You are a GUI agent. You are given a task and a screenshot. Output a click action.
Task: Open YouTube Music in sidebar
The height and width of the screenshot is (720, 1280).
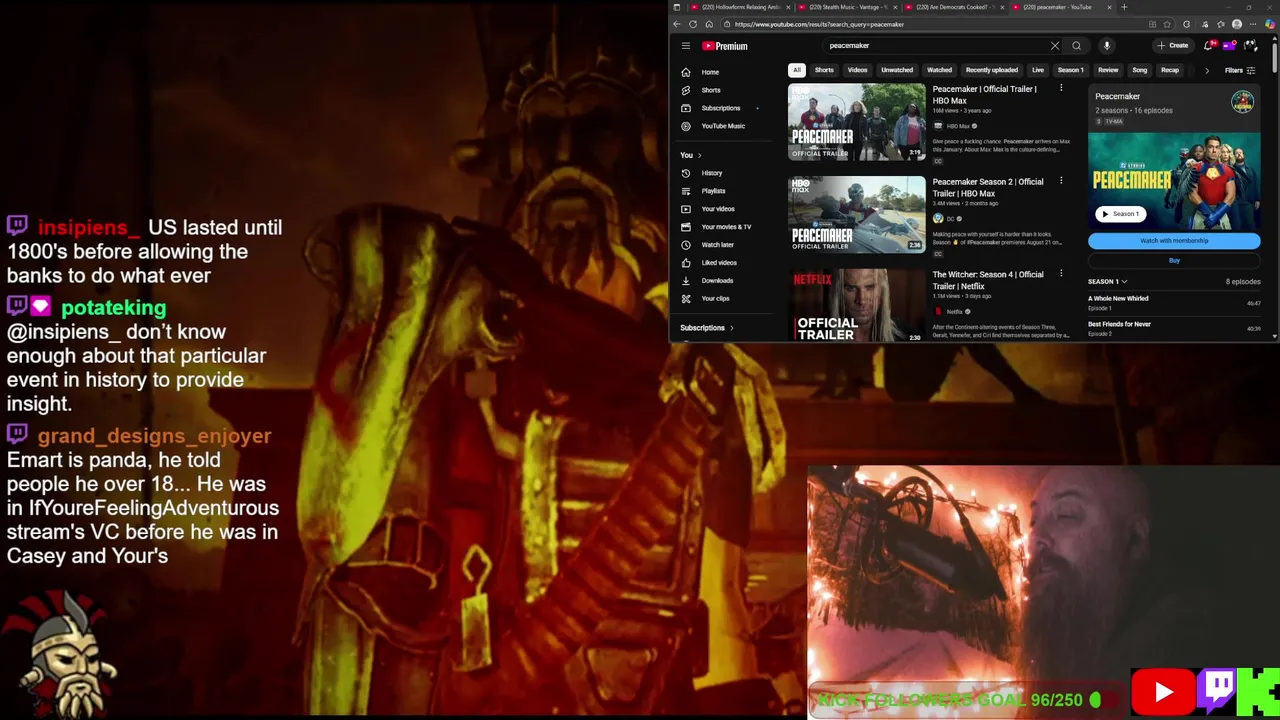[722, 126]
